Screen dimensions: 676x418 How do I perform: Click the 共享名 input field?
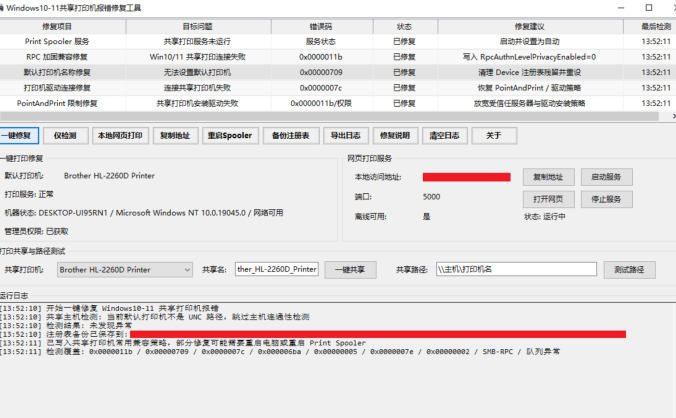(277, 269)
